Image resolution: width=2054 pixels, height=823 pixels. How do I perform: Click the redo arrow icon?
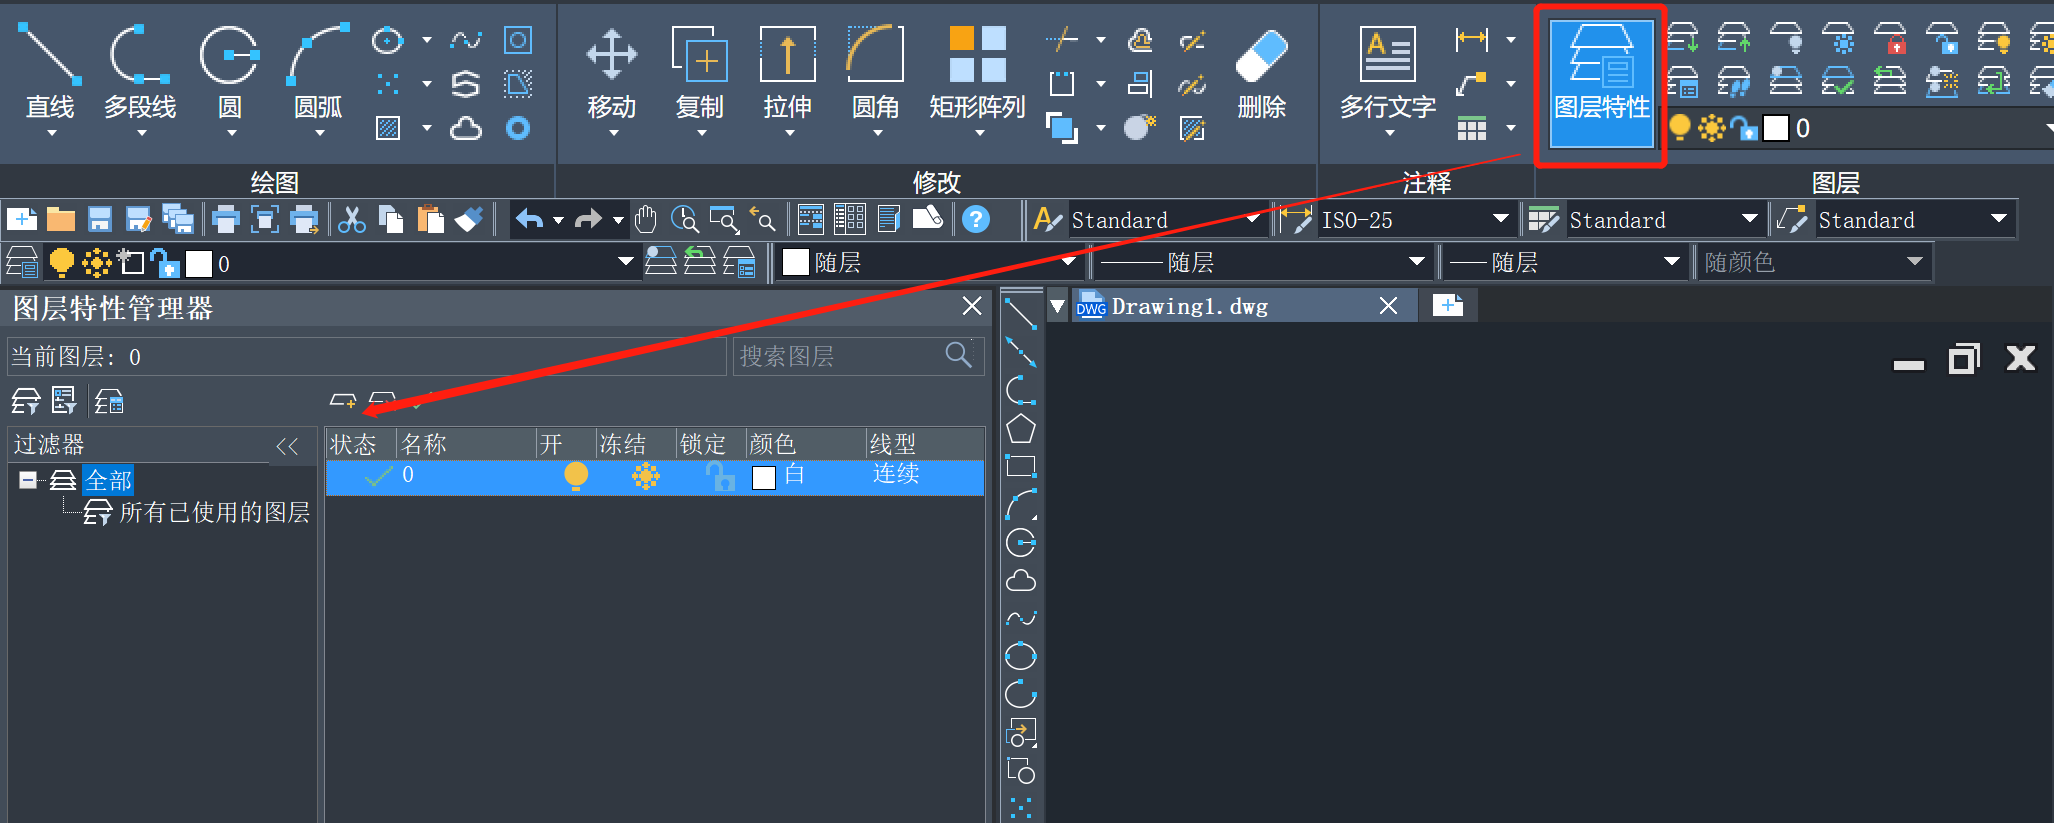pos(588,219)
